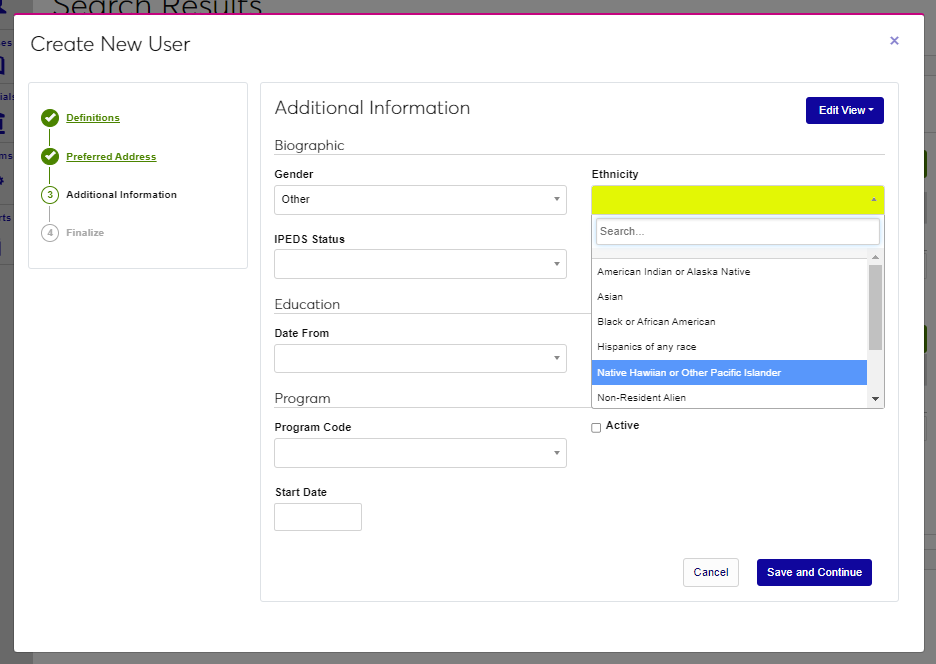Click the step 3 circle icon

click(50, 195)
